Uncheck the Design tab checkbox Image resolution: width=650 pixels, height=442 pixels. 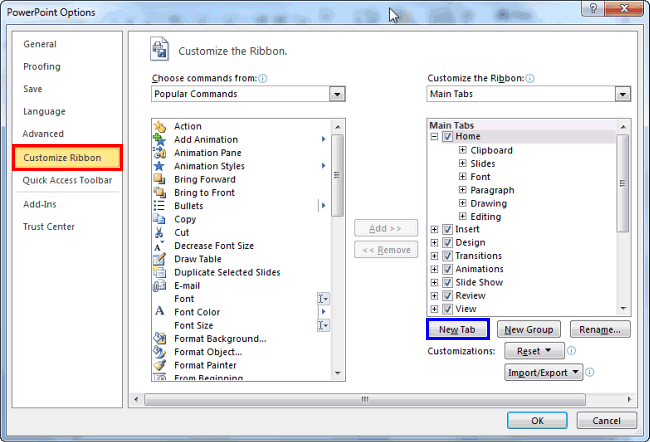coord(447,243)
